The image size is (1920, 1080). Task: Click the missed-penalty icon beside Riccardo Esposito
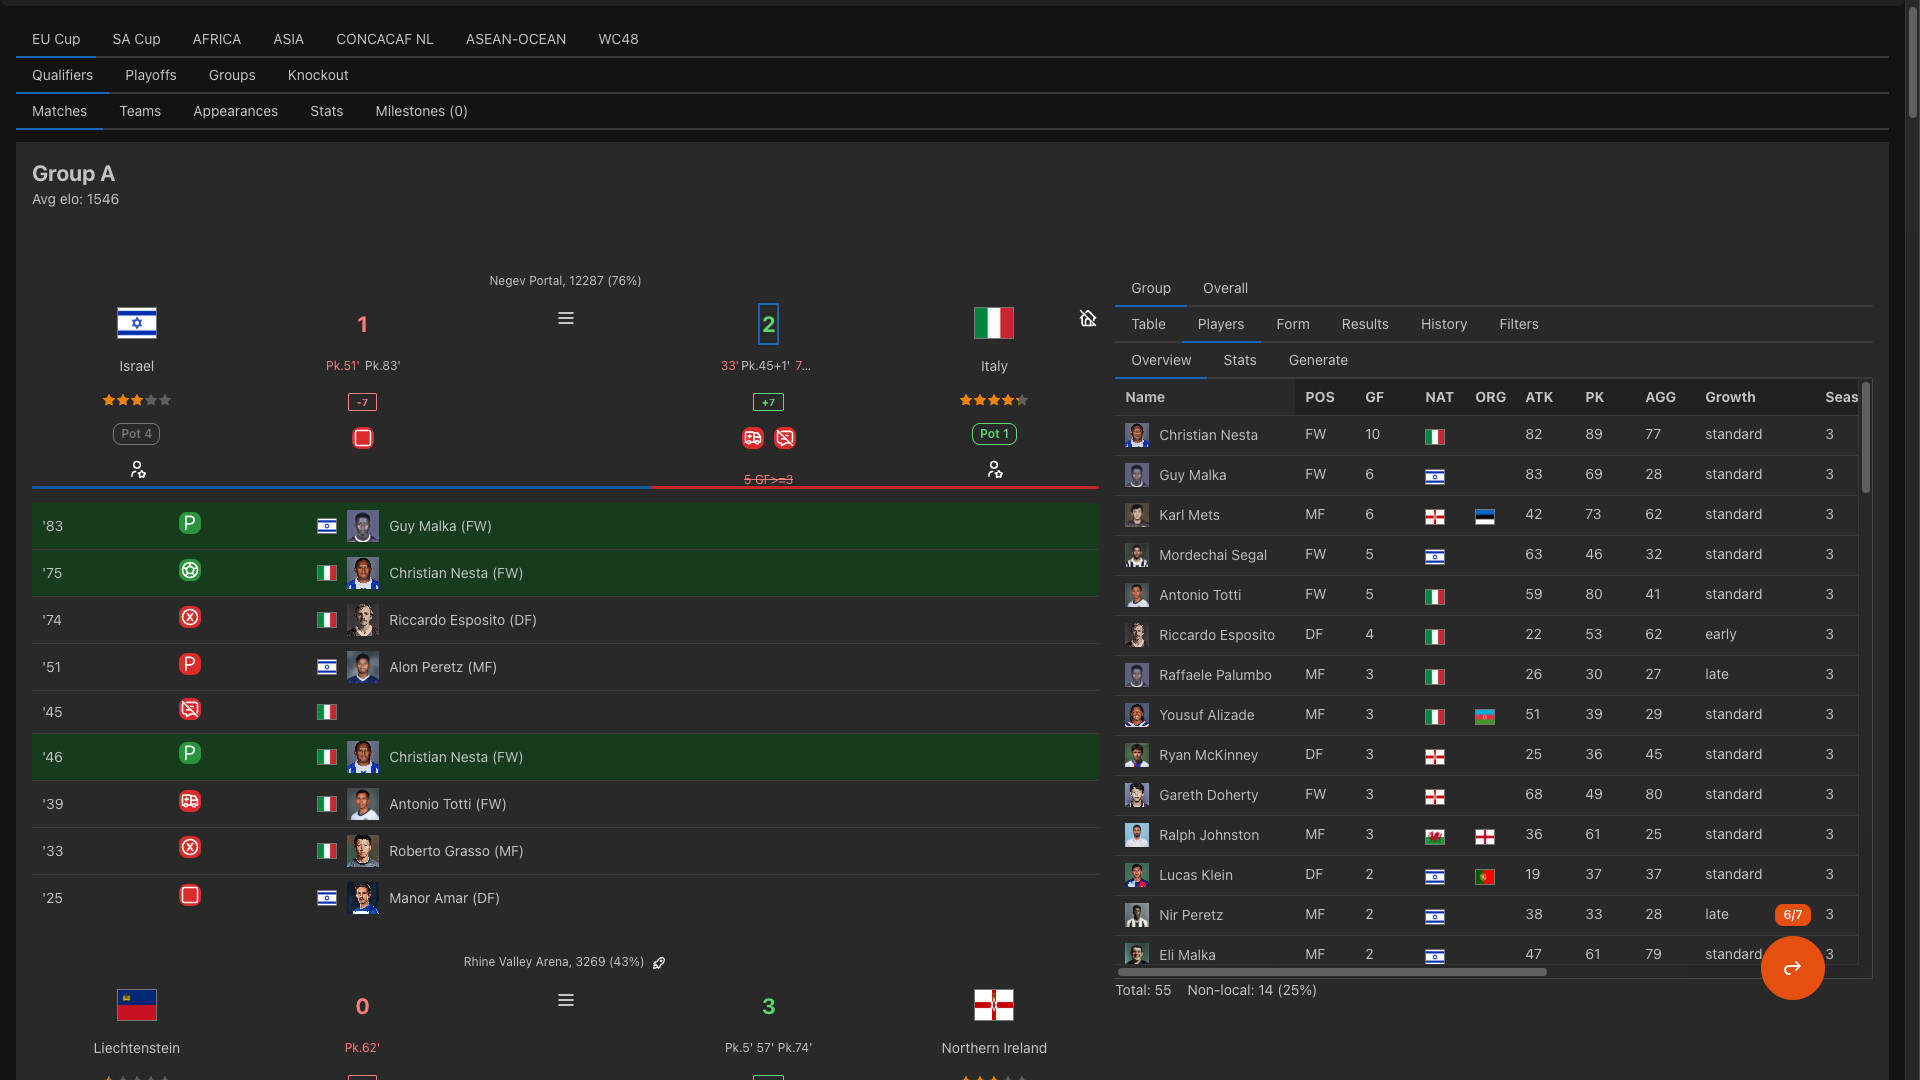(190, 617)
